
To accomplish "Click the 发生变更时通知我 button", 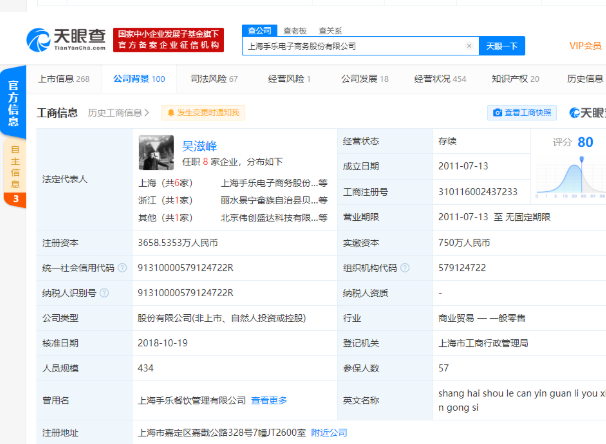I will coord(203,113).
